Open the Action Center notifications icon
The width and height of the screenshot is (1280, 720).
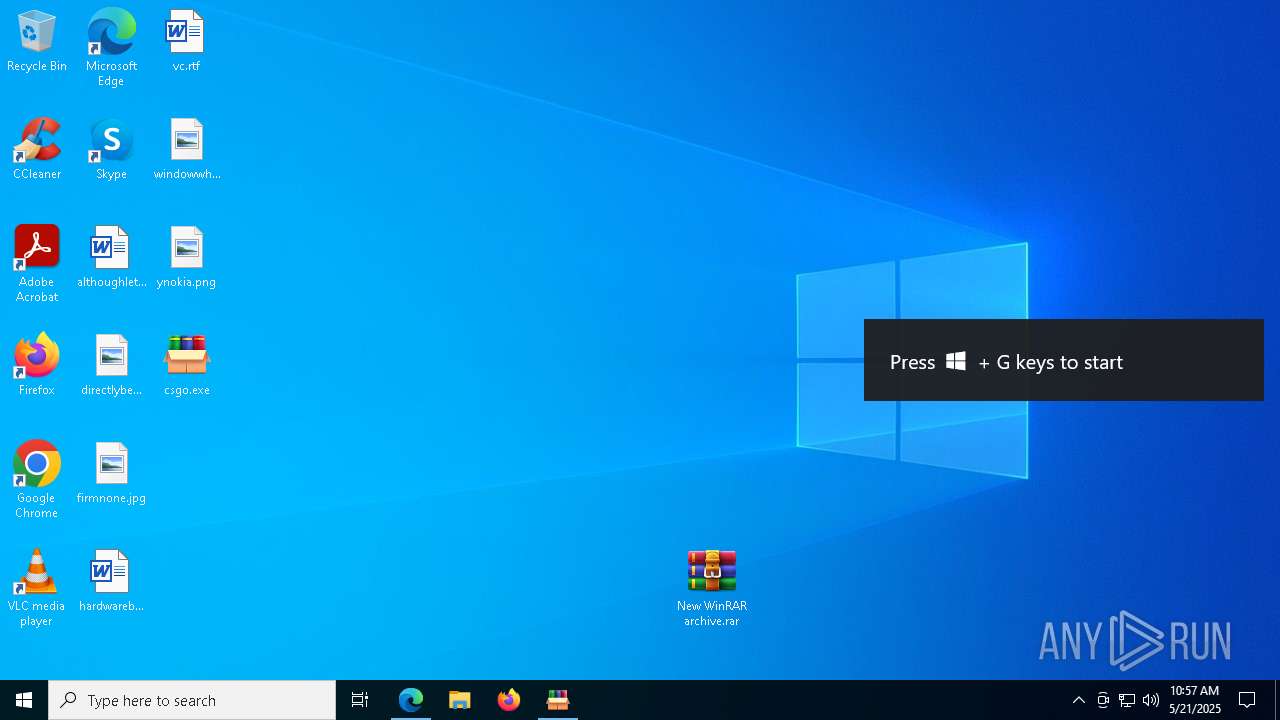click(1248, 700)
